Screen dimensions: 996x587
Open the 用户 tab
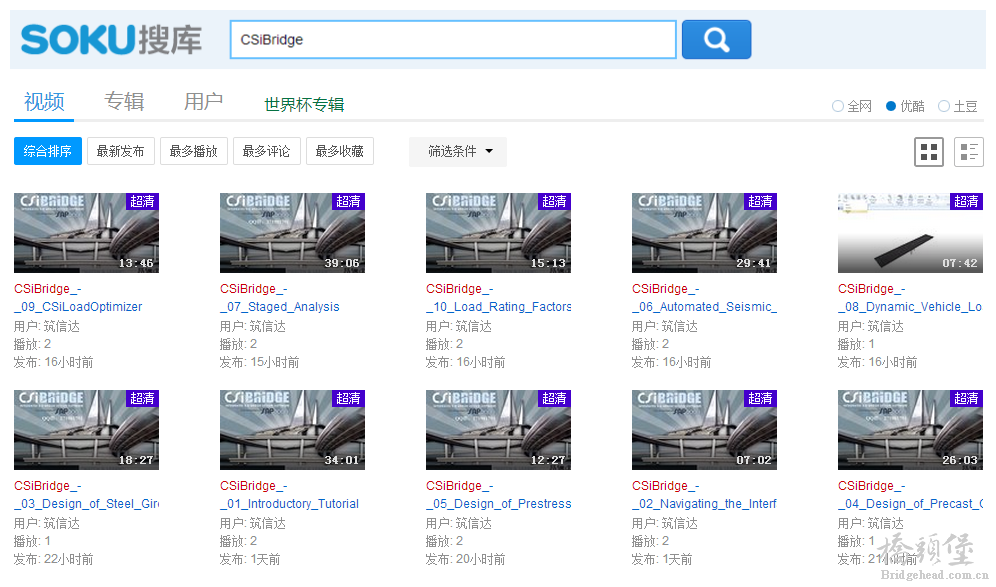(x=203, y=102)
